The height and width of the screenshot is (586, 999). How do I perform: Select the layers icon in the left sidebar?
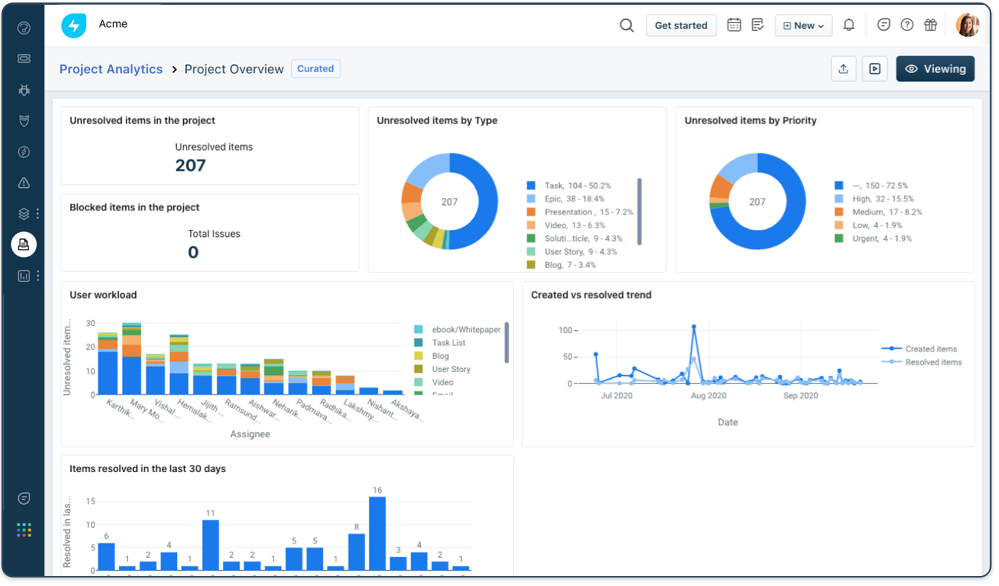click(x=23, y=213)
